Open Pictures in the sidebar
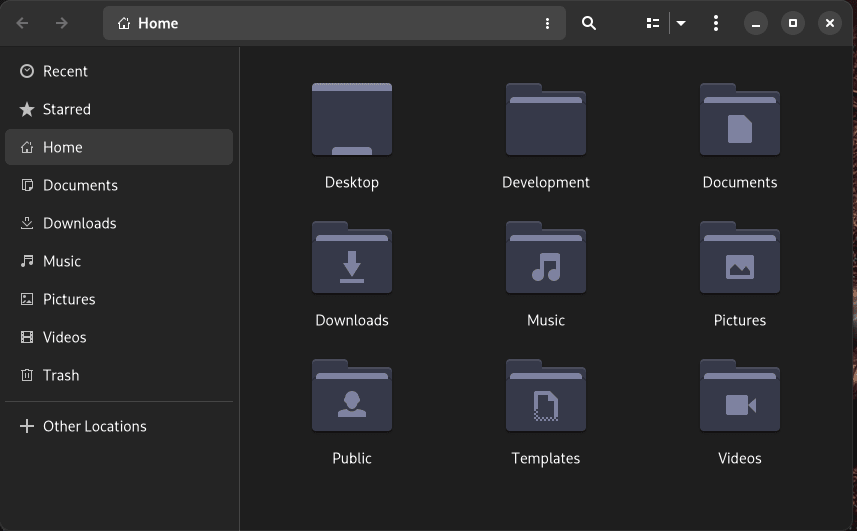Viewport: 857px width, 531px height. pos(119,299)
